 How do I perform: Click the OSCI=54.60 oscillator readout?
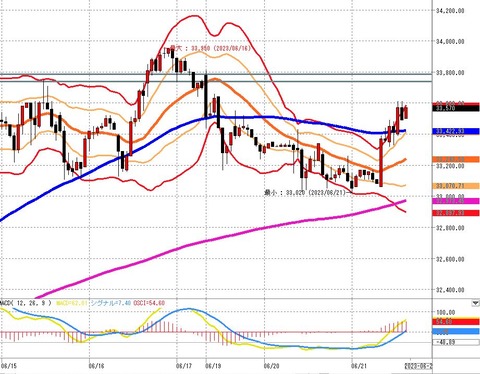(149, 303)
